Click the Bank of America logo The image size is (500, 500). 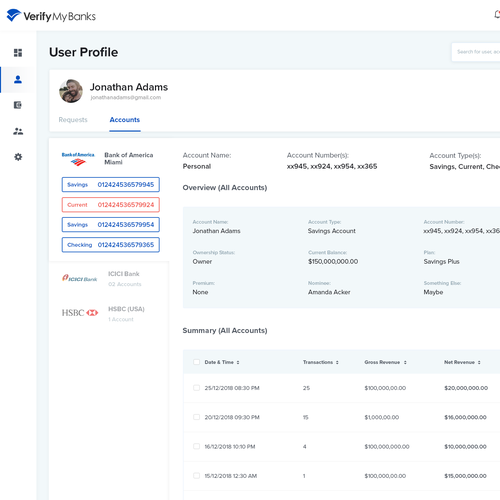(x=78, y=159)
